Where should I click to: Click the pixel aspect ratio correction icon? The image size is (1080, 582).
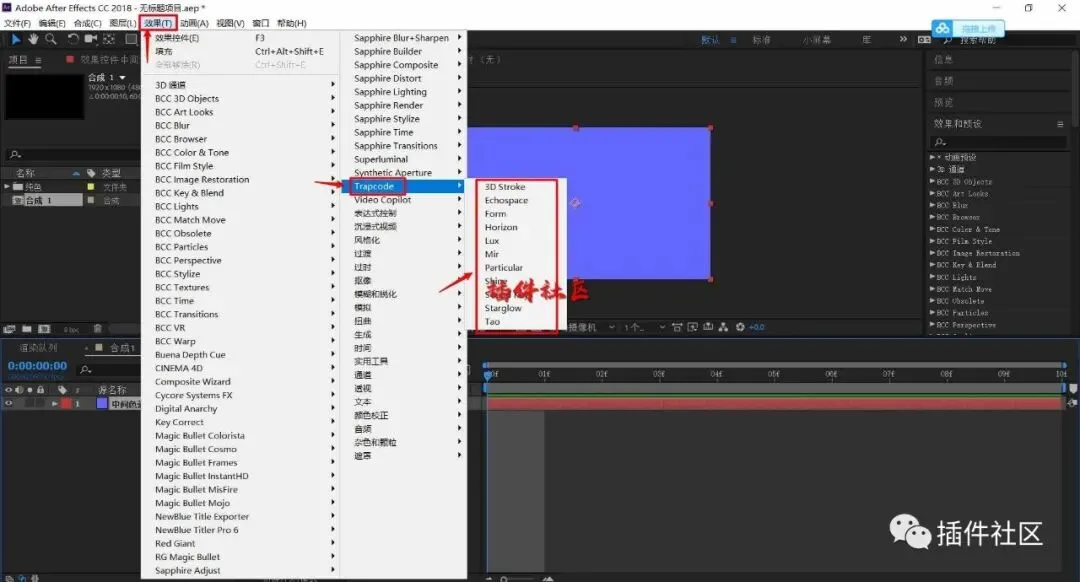676,327
